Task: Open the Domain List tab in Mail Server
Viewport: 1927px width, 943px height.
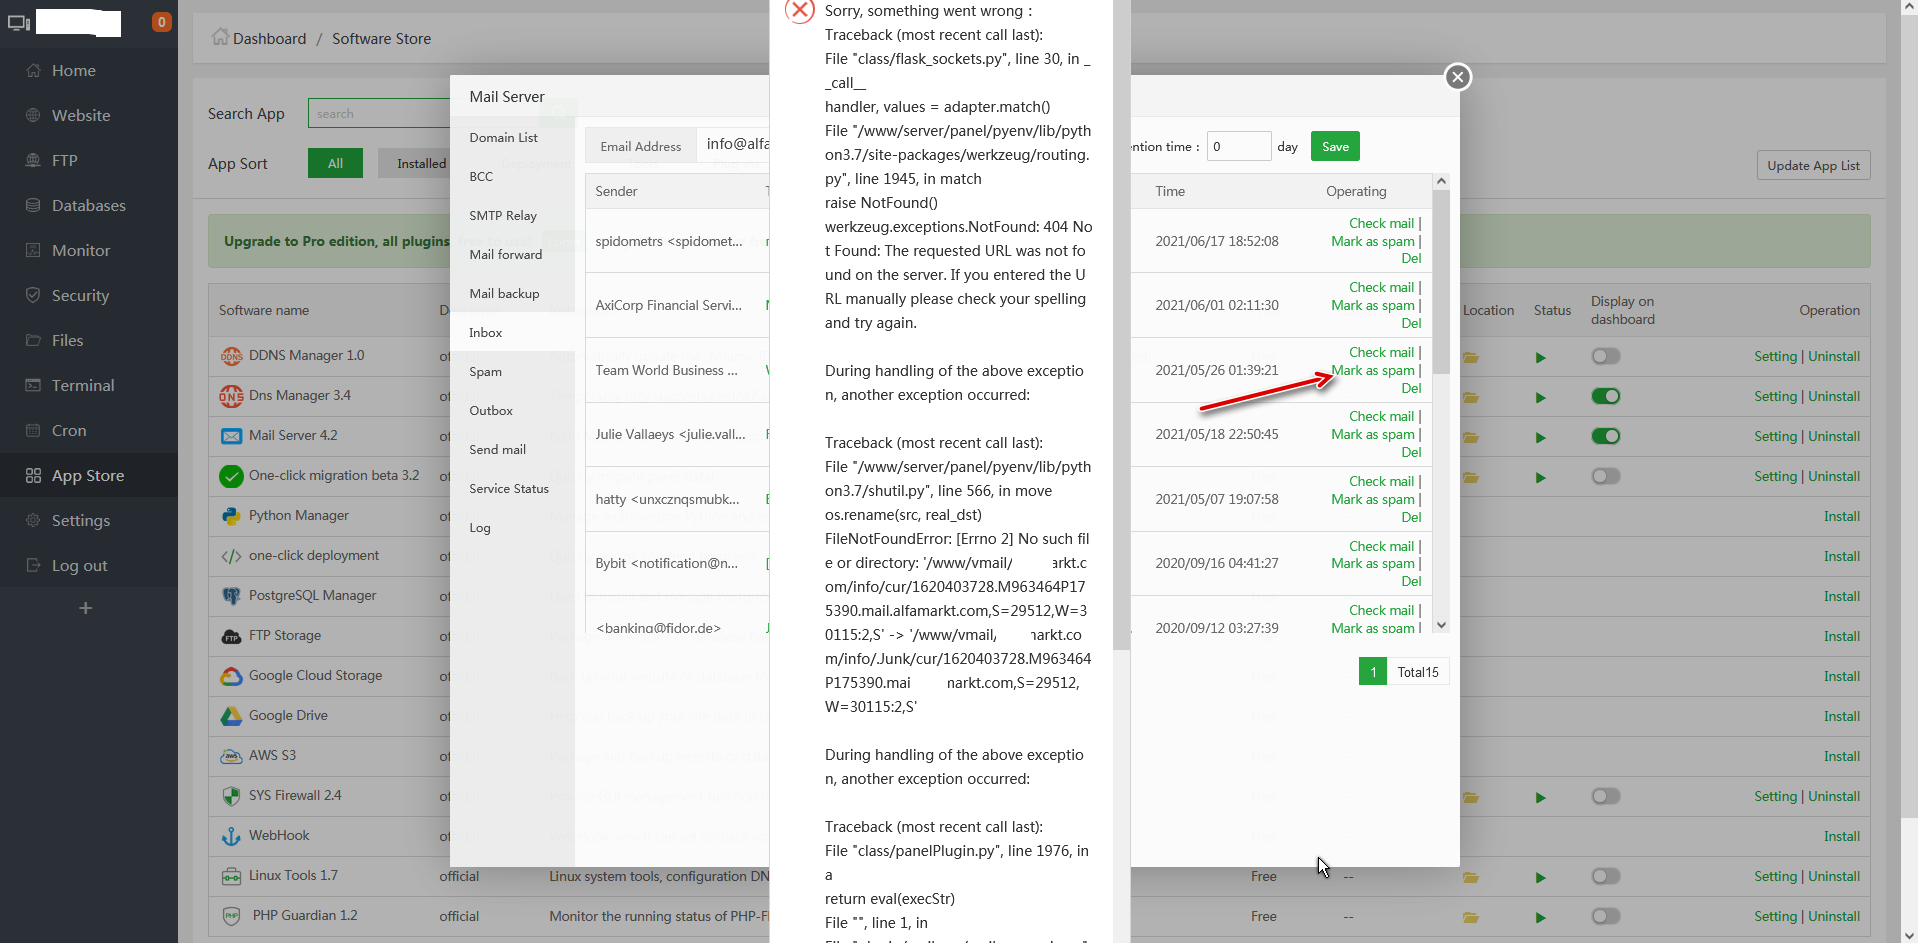Action: click(503, 138)
